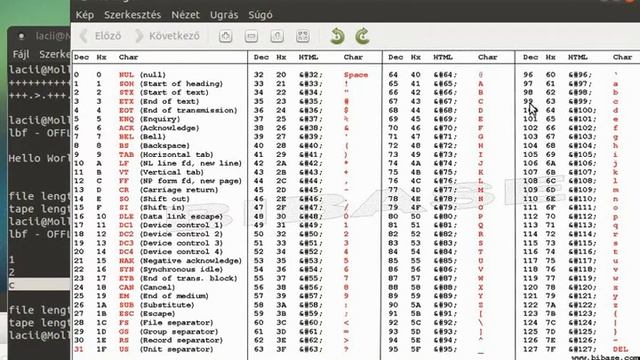
Task: Click the (Unit separator) entry
Action: (176, 349)
